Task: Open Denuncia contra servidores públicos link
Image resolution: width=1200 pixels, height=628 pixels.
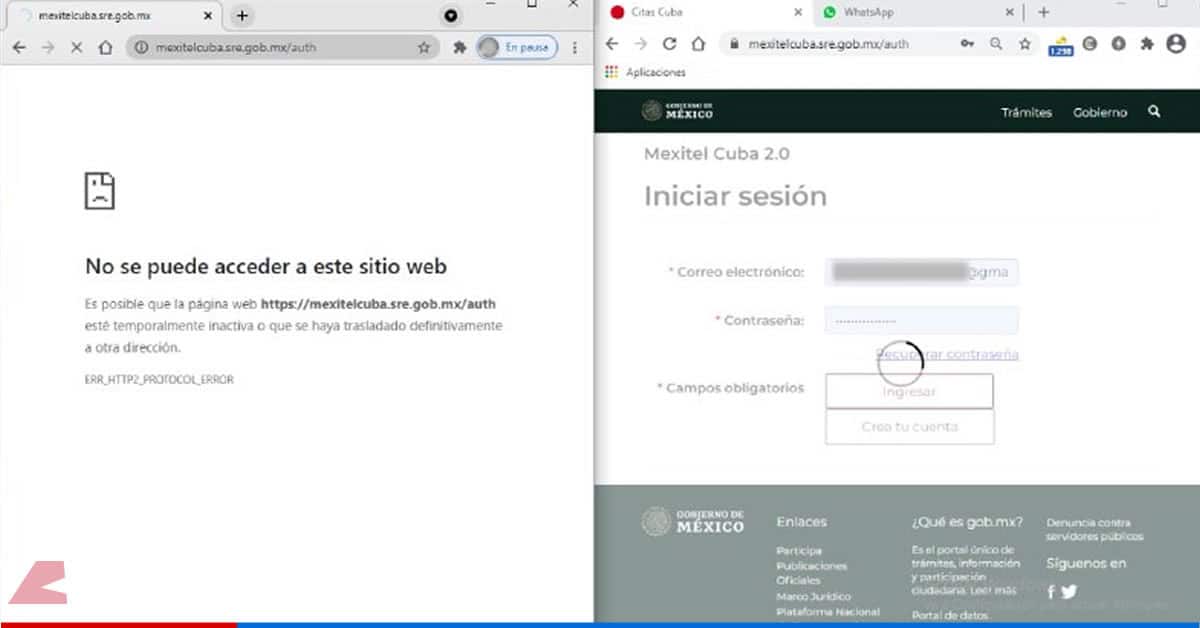Action: 1095,529
